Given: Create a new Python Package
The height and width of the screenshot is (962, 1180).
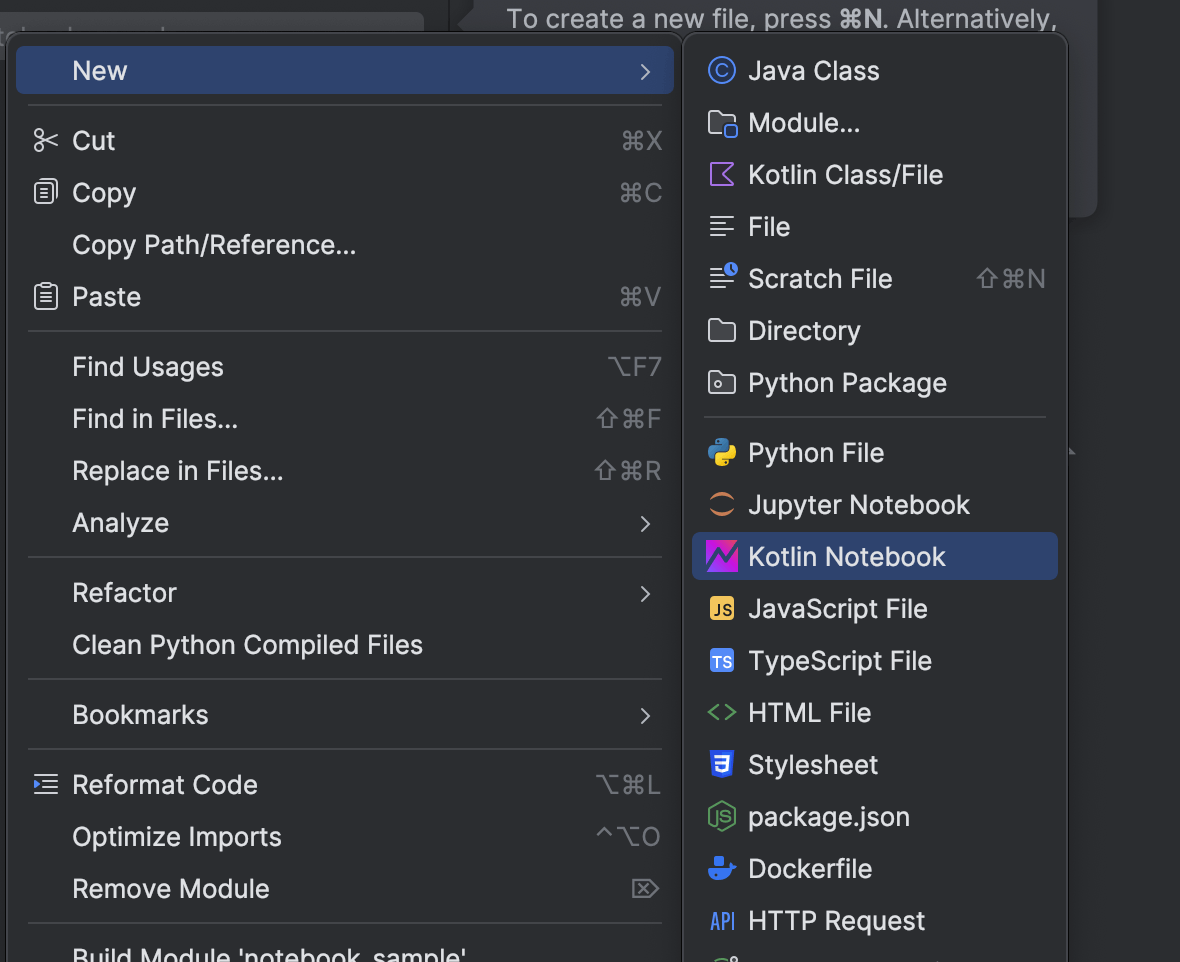Looking at the screenshot, I should (x=874, y=382).
